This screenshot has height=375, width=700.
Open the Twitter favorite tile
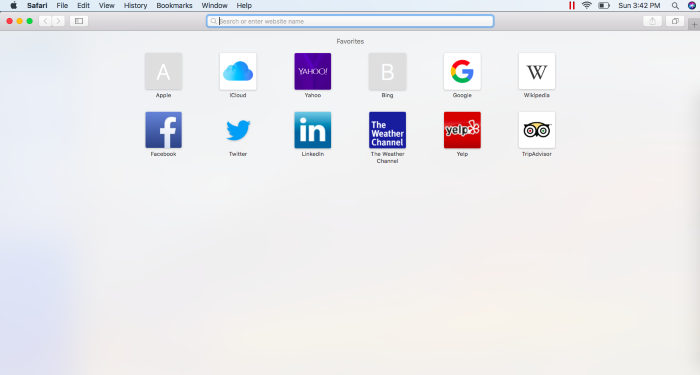click(238, 130)
